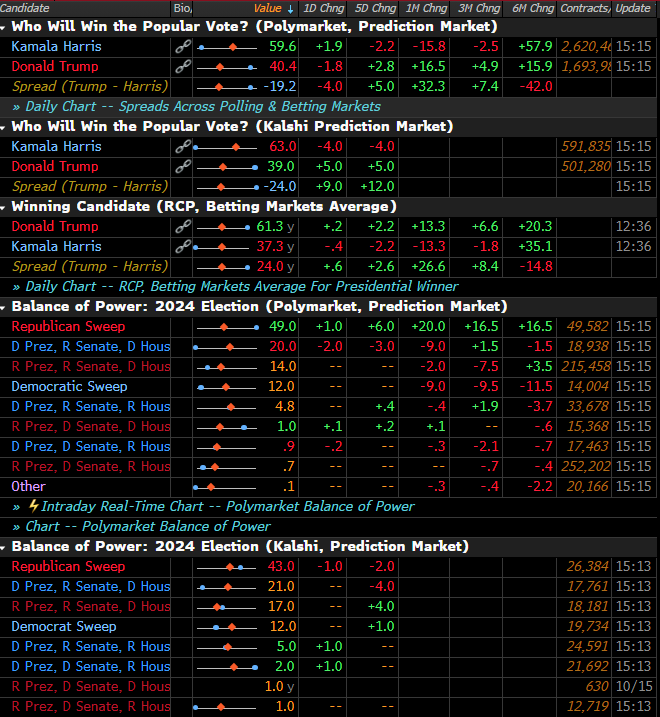
Task: Click the sort arrow in Value column header
Action: 290,8
